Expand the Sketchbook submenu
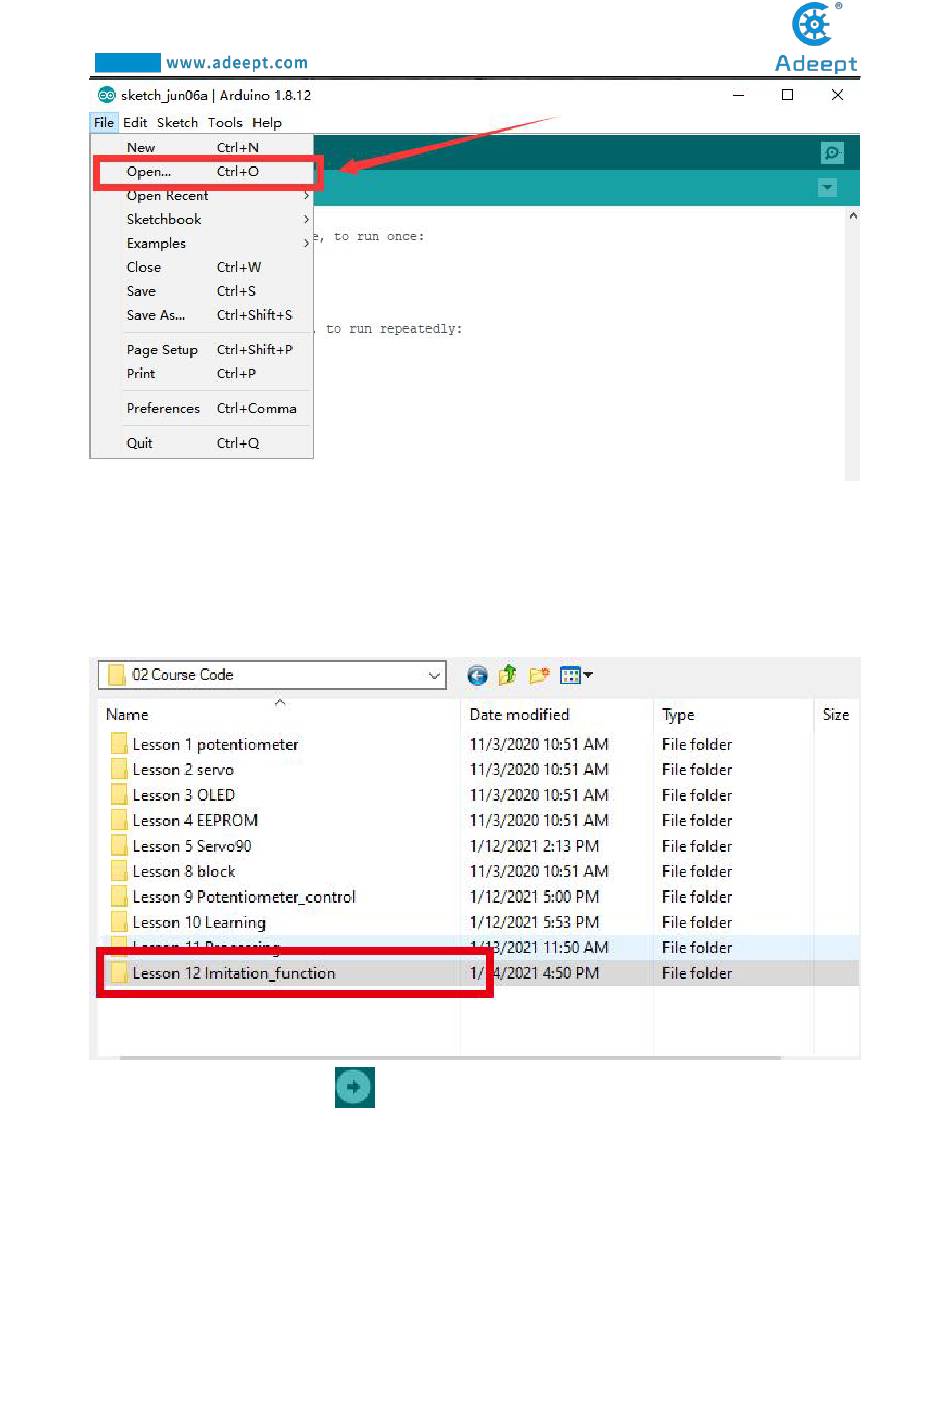The height and width of the screenshot is (1408, 950). tap(306, 219)
